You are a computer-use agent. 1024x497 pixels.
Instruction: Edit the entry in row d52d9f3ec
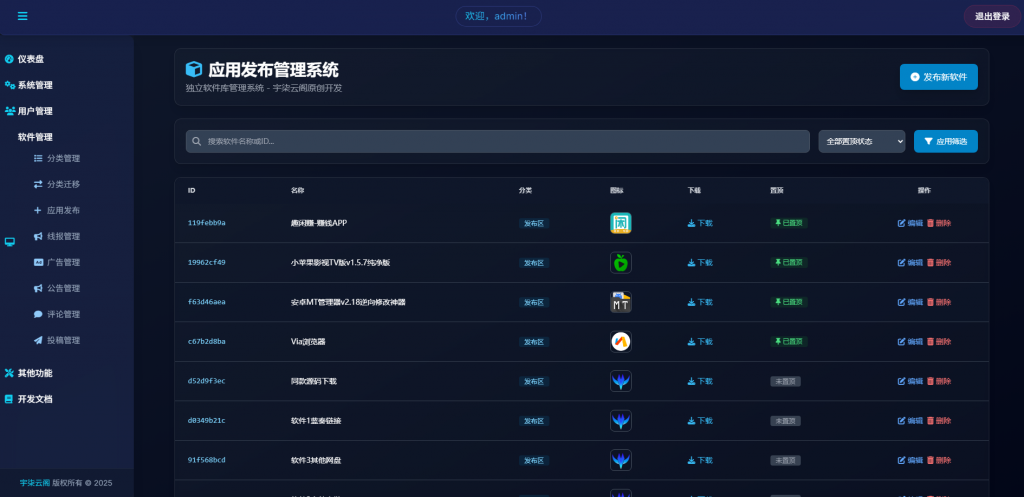pyautogui.click(x=910, y=381)
